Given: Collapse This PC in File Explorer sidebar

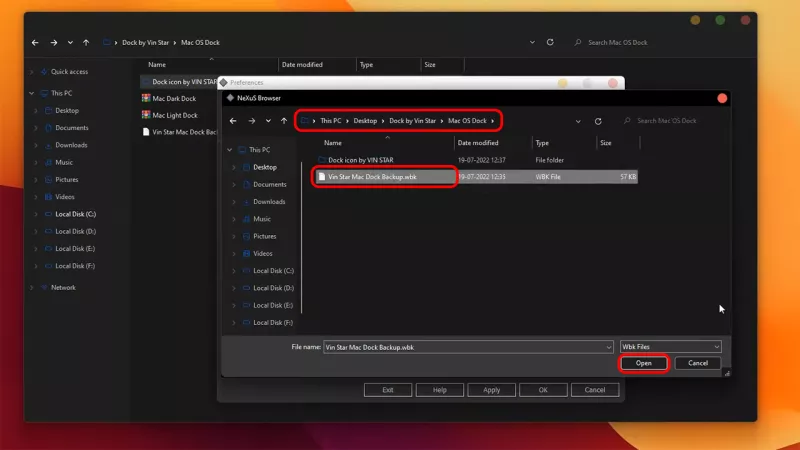Looking at the screenshot, I should click(x=32, y=93).
